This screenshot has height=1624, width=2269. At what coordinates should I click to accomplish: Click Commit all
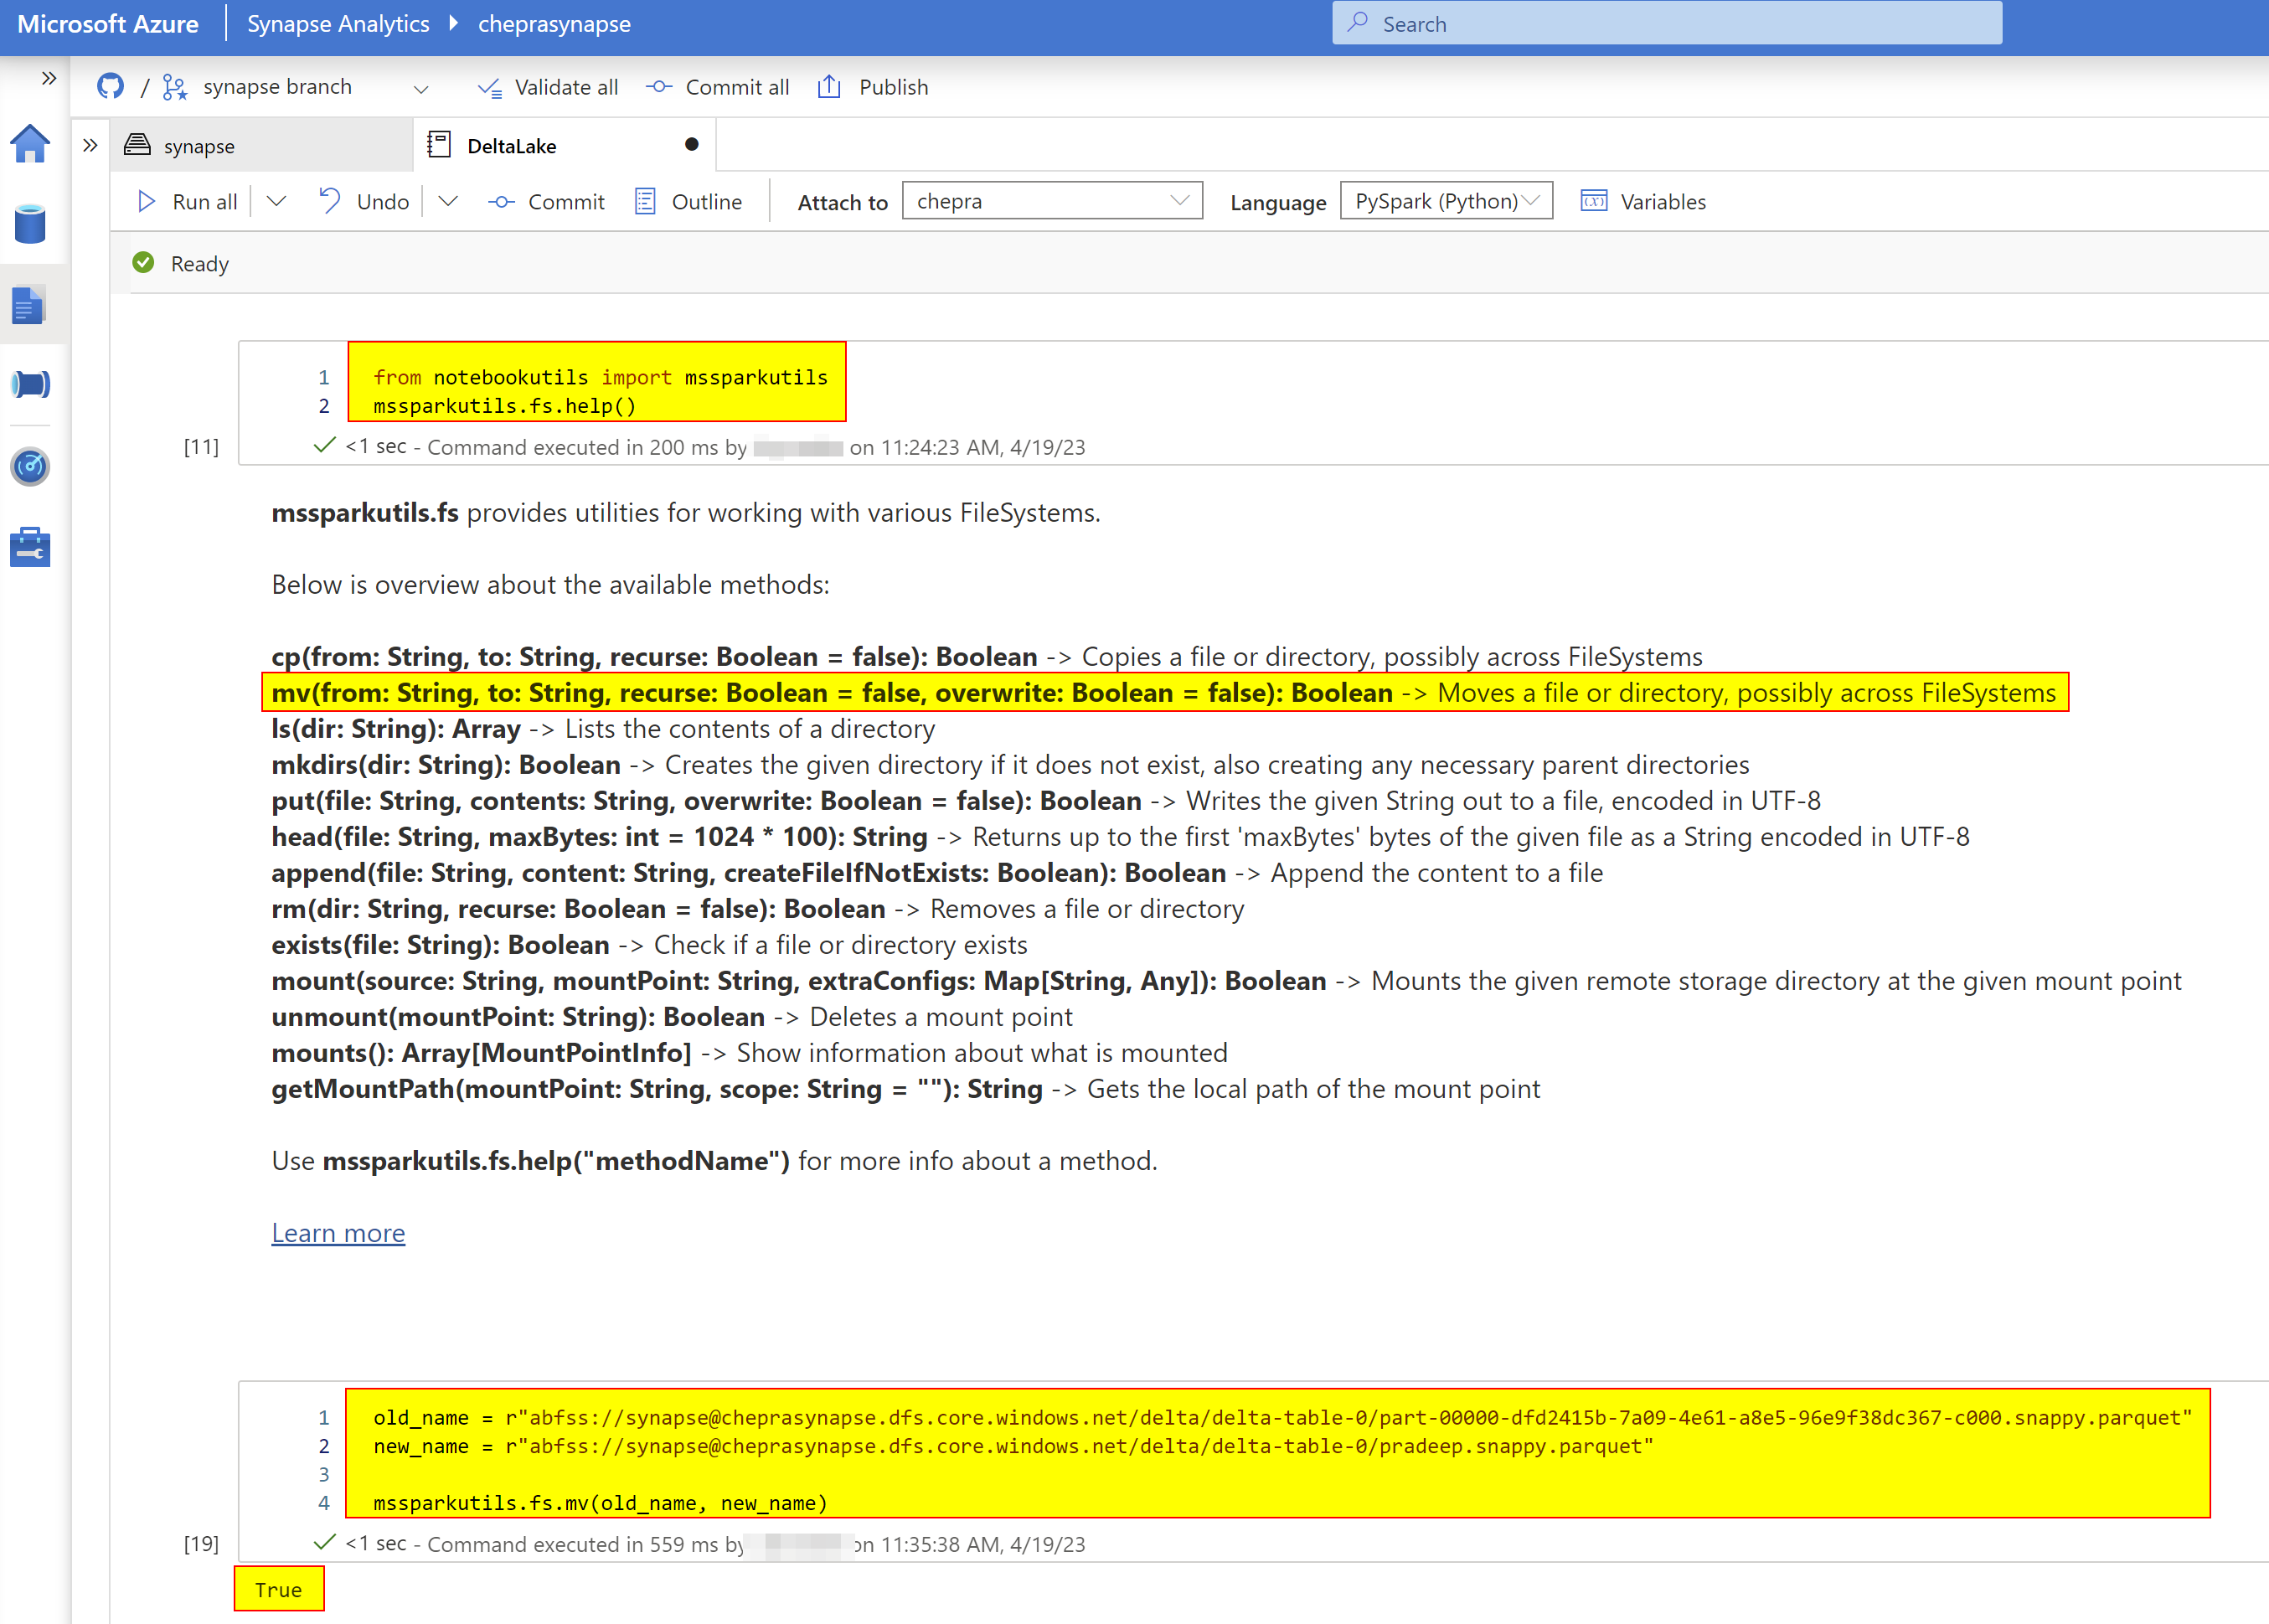click(x=717, y=88)
